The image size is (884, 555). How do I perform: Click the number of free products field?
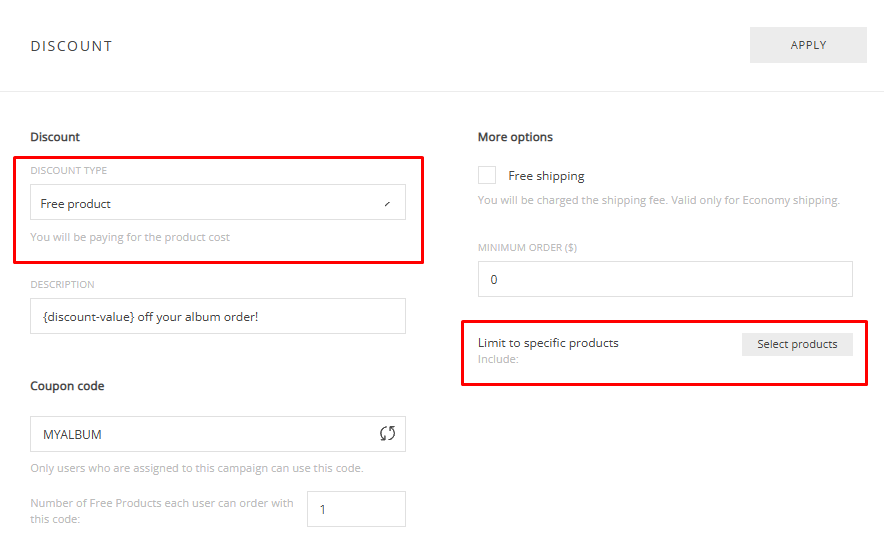[355, 509]
